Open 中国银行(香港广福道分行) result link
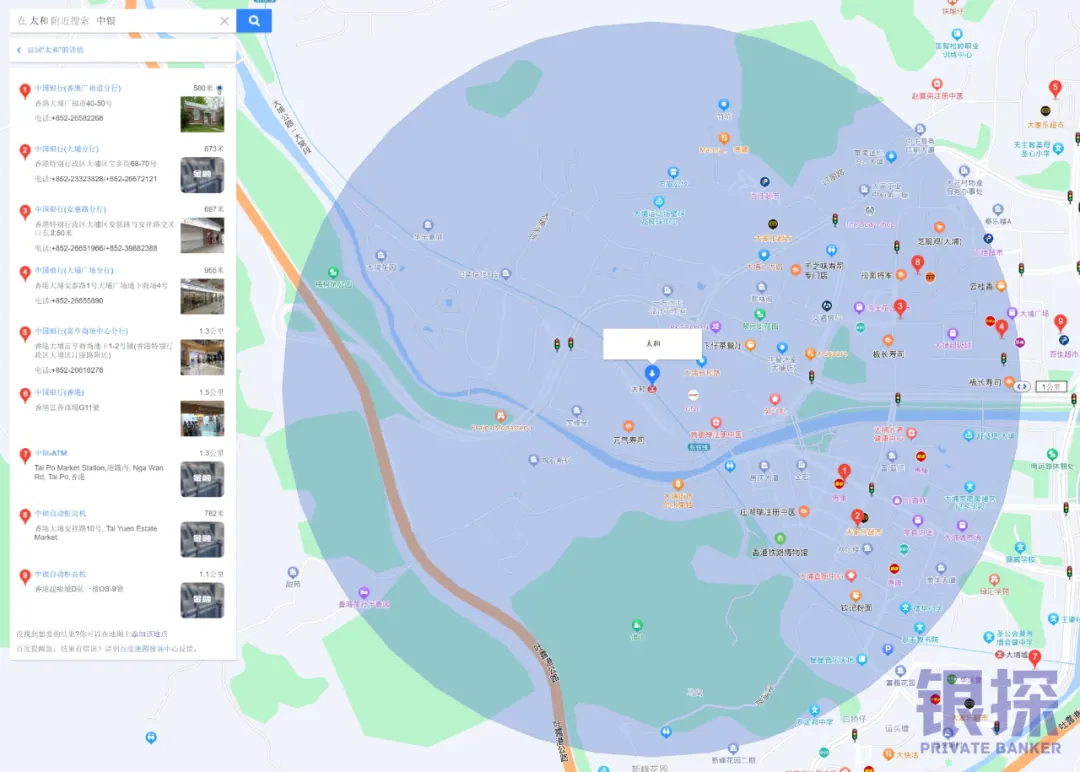The height and width of the screenshot is (772, 1080). point(78,88)
